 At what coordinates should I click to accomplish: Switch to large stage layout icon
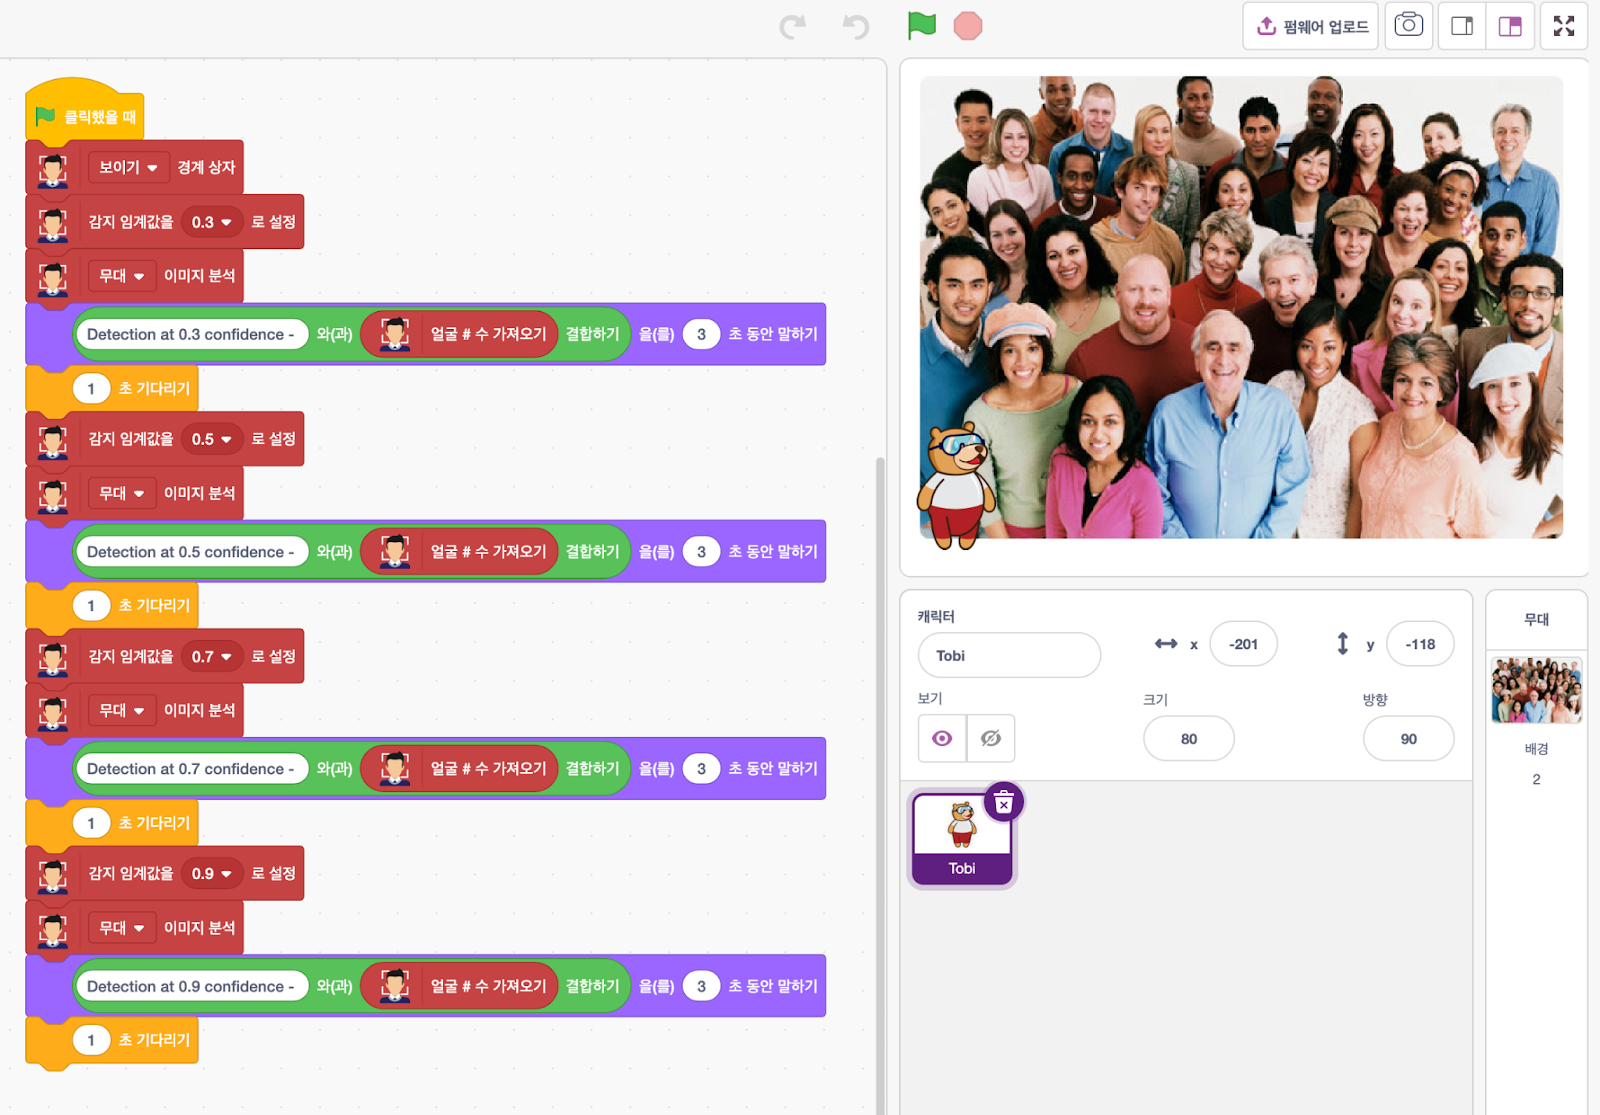[1510, 26]
